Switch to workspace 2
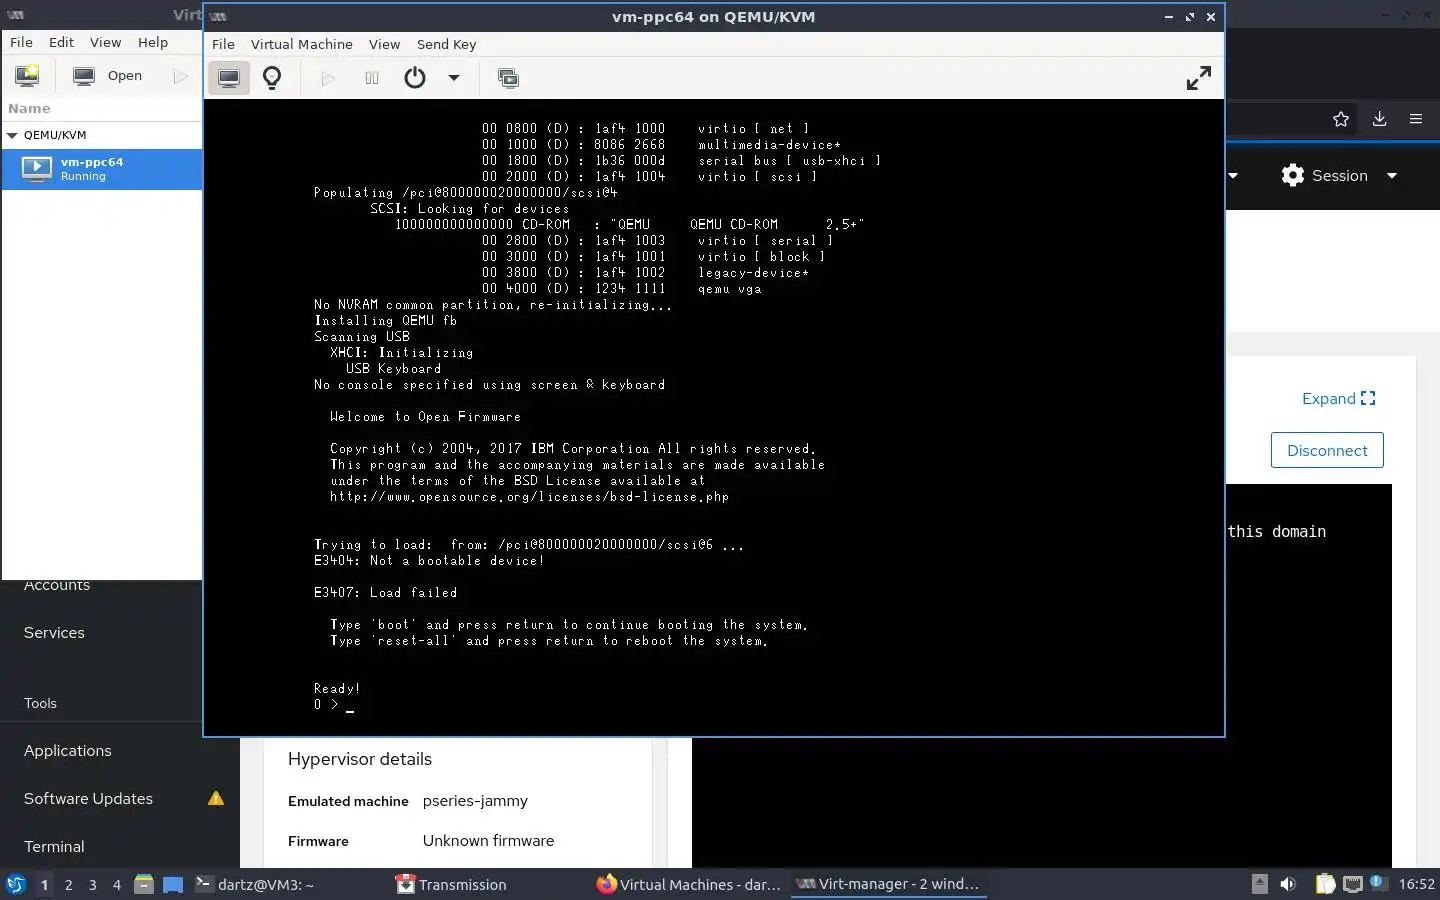 68,885
